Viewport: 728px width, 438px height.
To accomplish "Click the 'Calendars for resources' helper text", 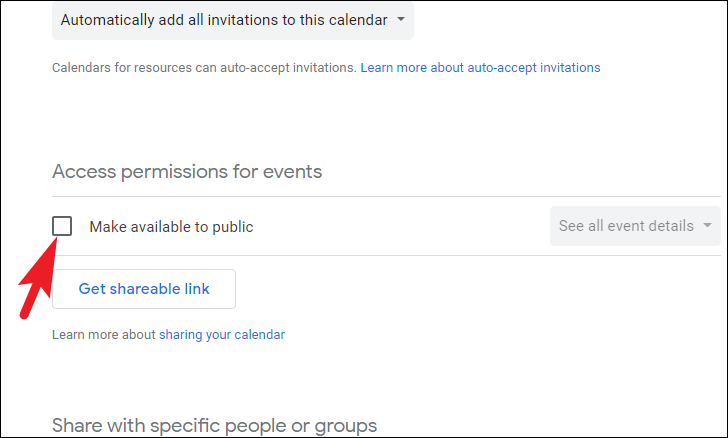I will (204, 68).
